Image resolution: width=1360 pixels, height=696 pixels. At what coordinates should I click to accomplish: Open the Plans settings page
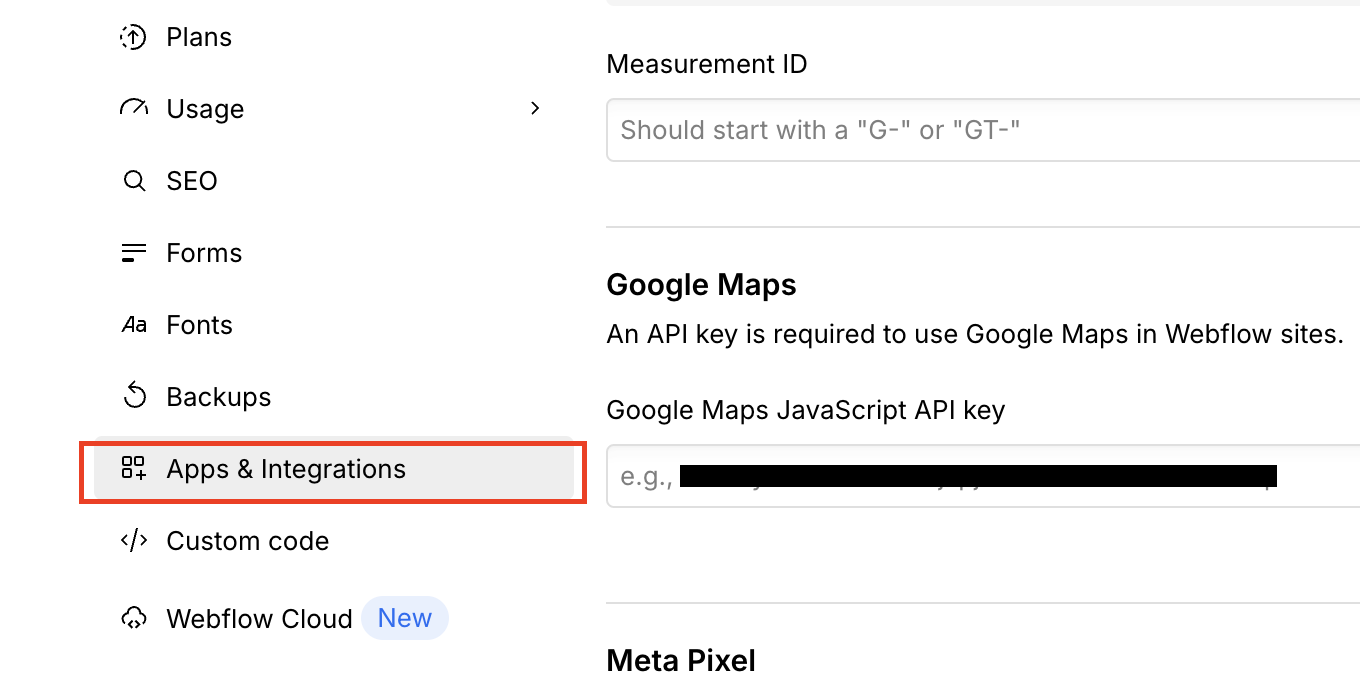(x=199, y=38)
